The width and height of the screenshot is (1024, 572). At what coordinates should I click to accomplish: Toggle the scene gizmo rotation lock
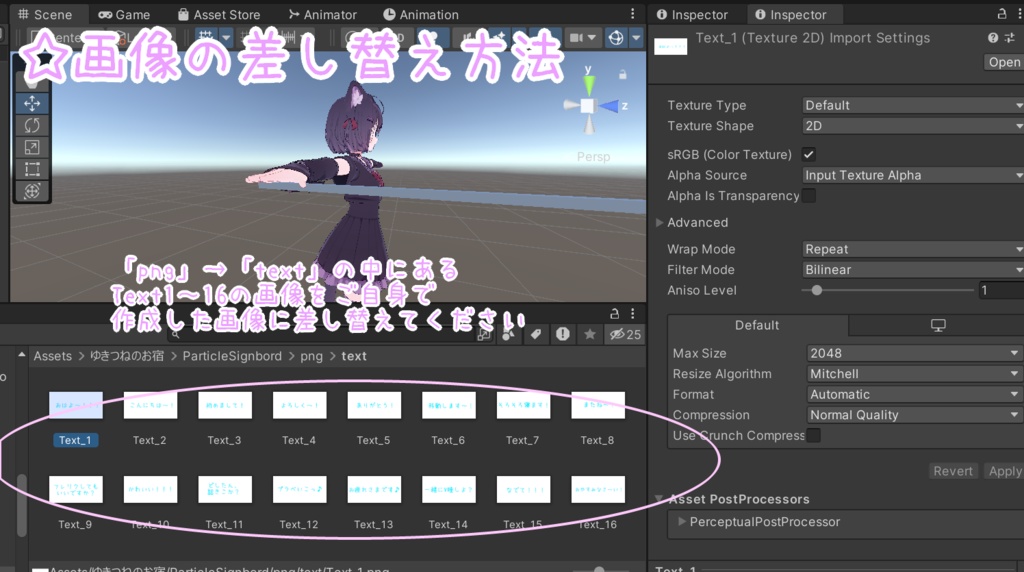623,75
